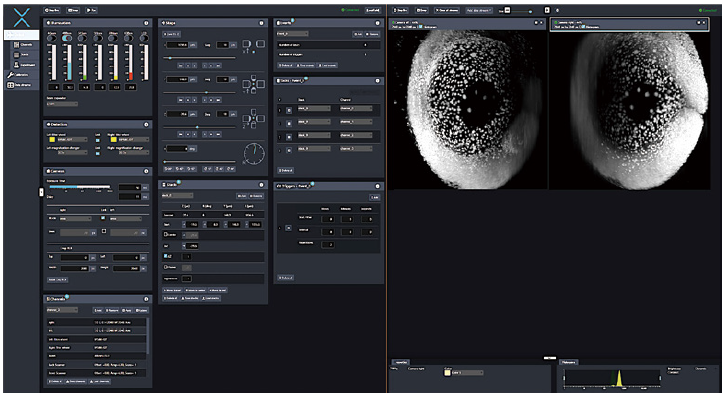Click the Channels panel table scrollbar
The height and width of the screenshot is (397, 726).
point(148,337)
